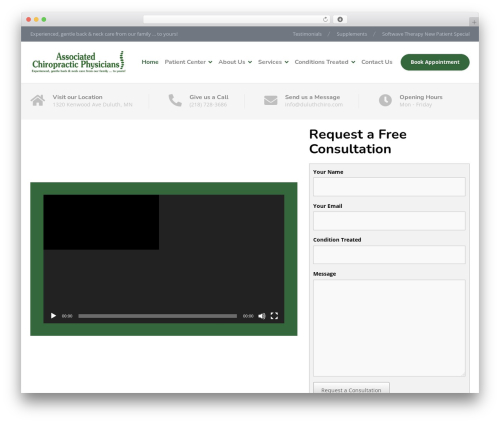Viewport: 500px width, 423px height.
Task: Click the phone icon beside Give us a Call
Action: point(175,100)
